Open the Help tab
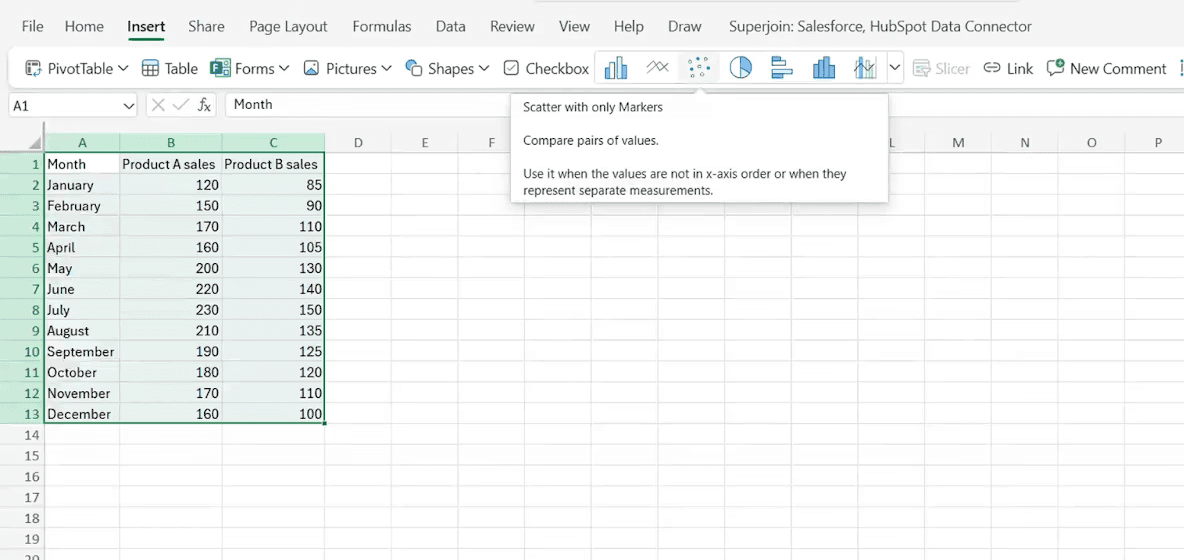 (628, 26)
